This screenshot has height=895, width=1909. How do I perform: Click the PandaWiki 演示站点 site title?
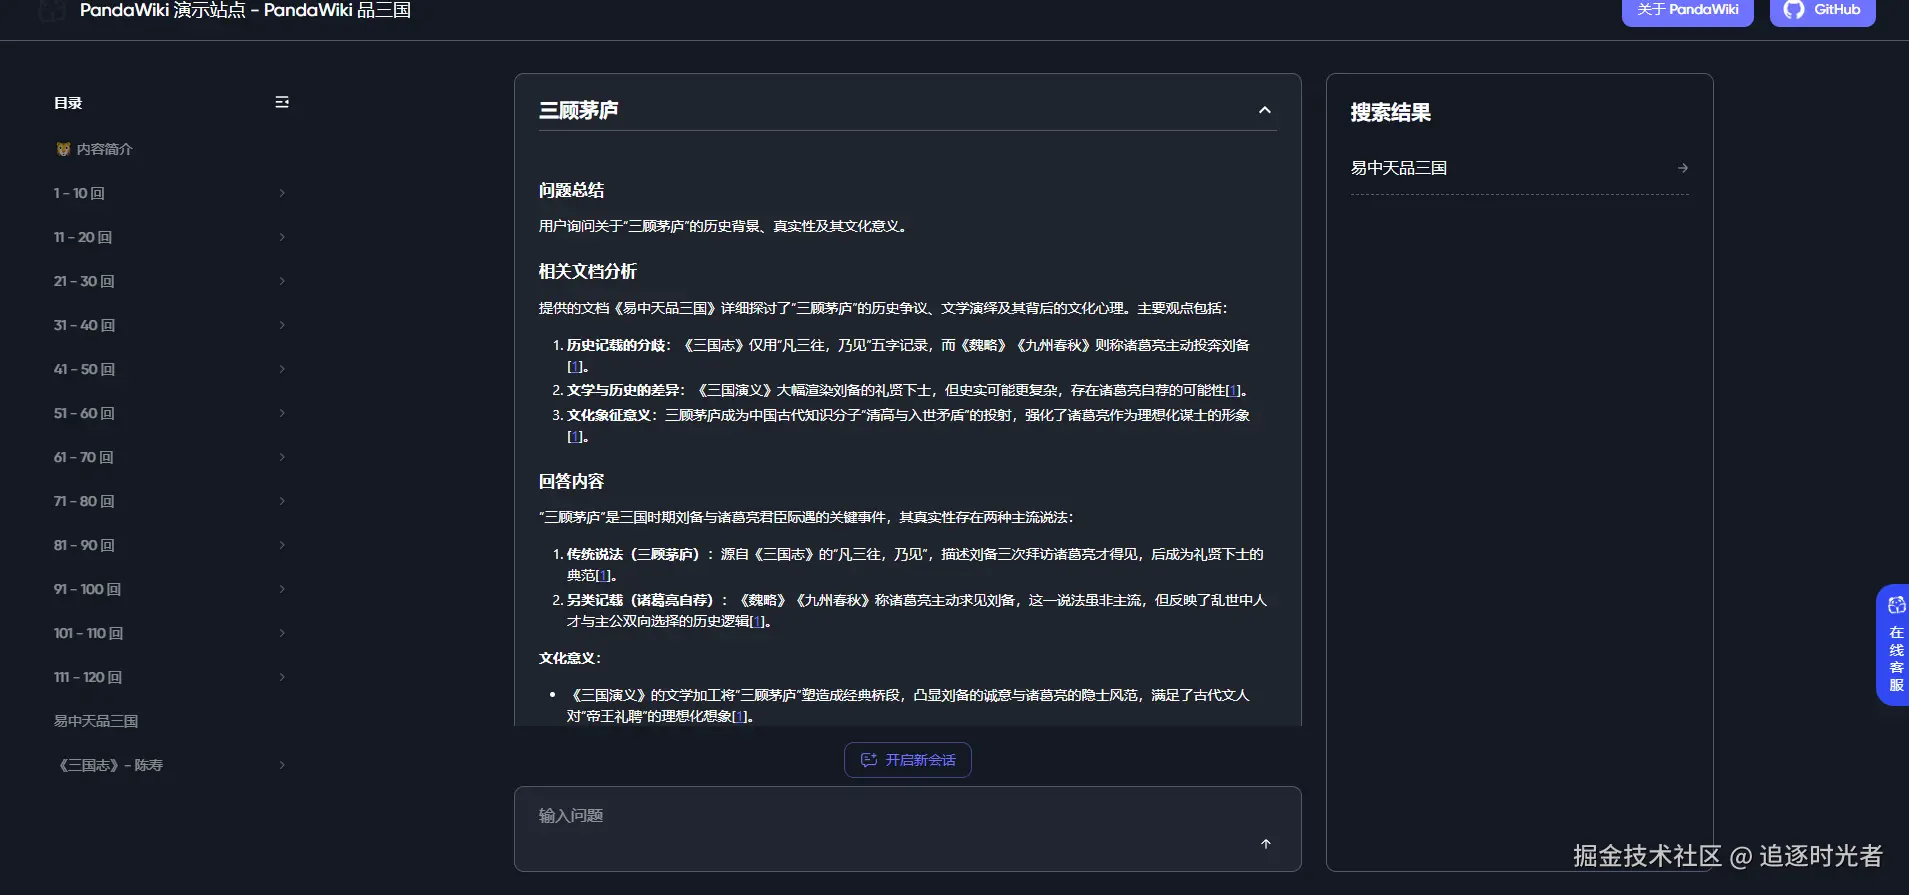click(245, 10)
